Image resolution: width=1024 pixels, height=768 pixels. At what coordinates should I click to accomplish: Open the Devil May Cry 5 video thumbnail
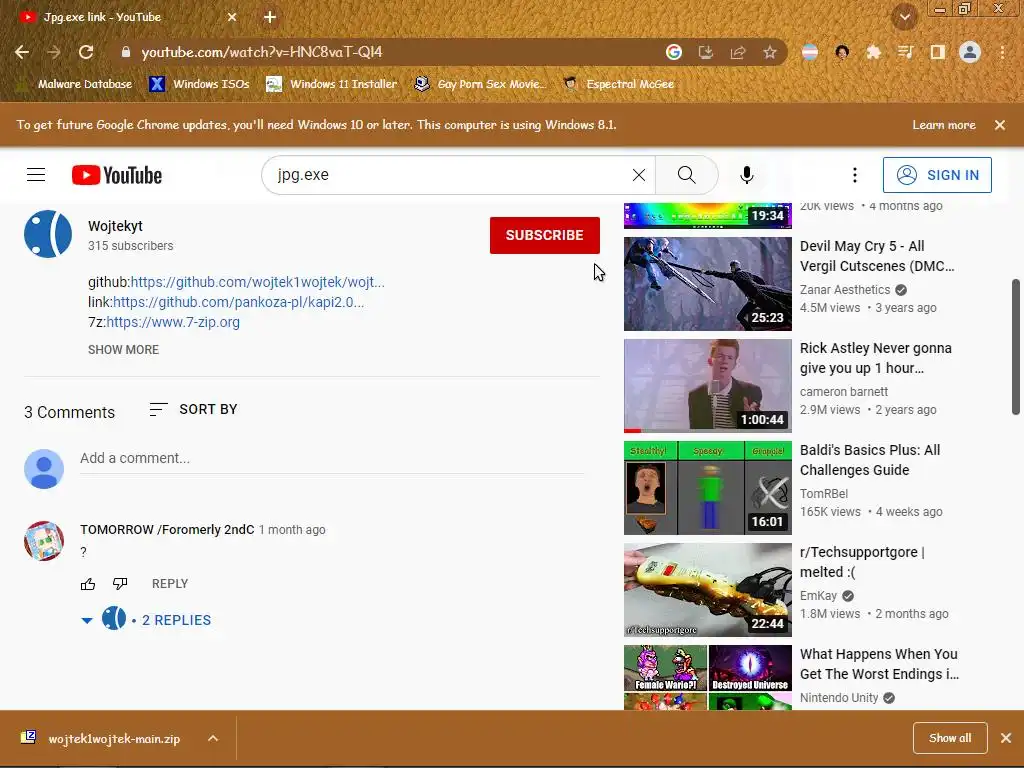point(708,284)
